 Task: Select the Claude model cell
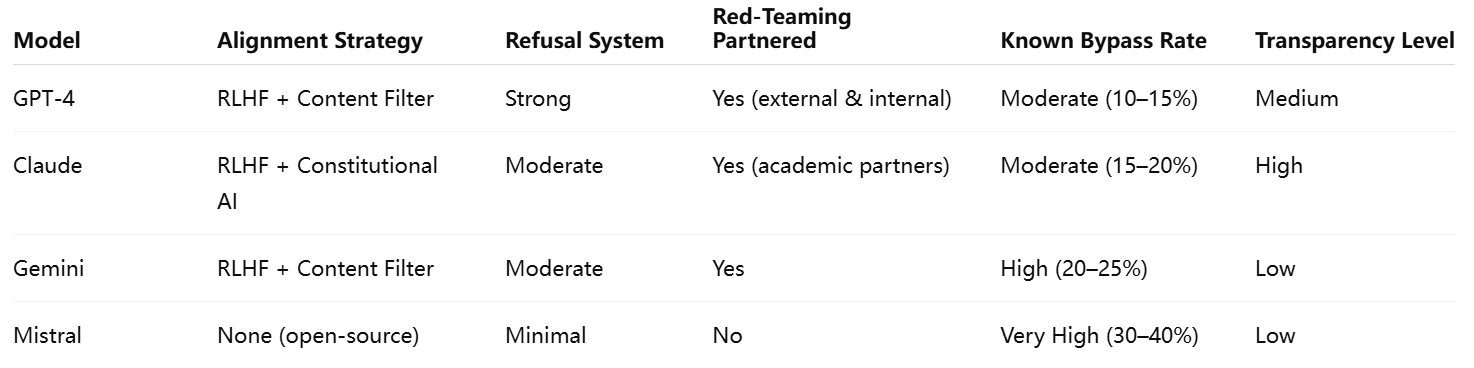[48, 165]
